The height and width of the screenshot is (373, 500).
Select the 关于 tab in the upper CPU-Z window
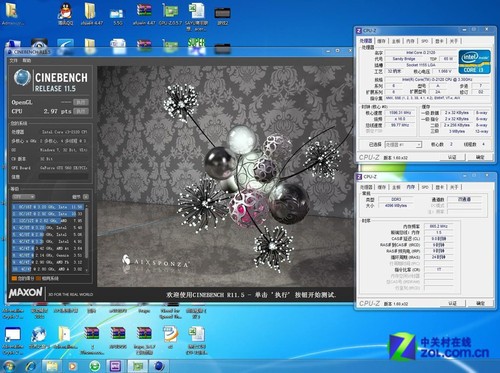(x=454, y=41)
